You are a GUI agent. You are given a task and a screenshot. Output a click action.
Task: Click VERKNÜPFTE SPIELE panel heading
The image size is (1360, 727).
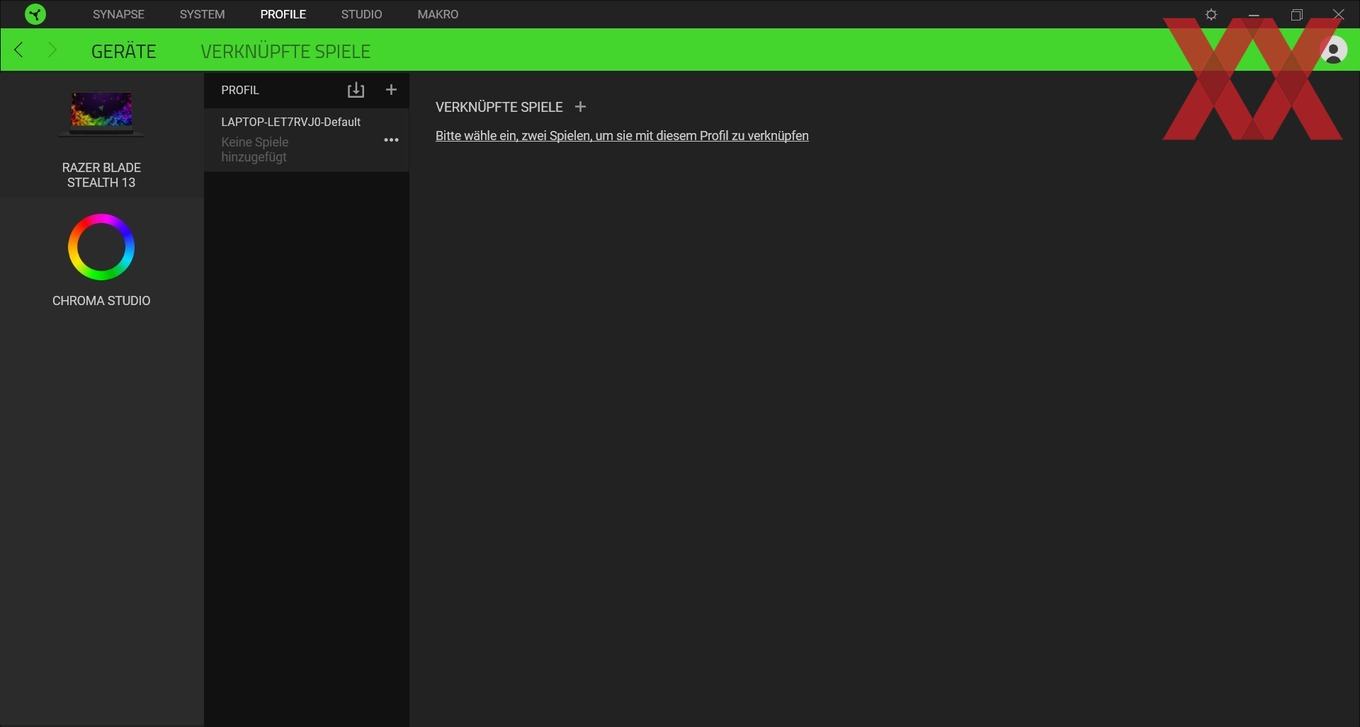pyautogui.click(x=499, y=107)
